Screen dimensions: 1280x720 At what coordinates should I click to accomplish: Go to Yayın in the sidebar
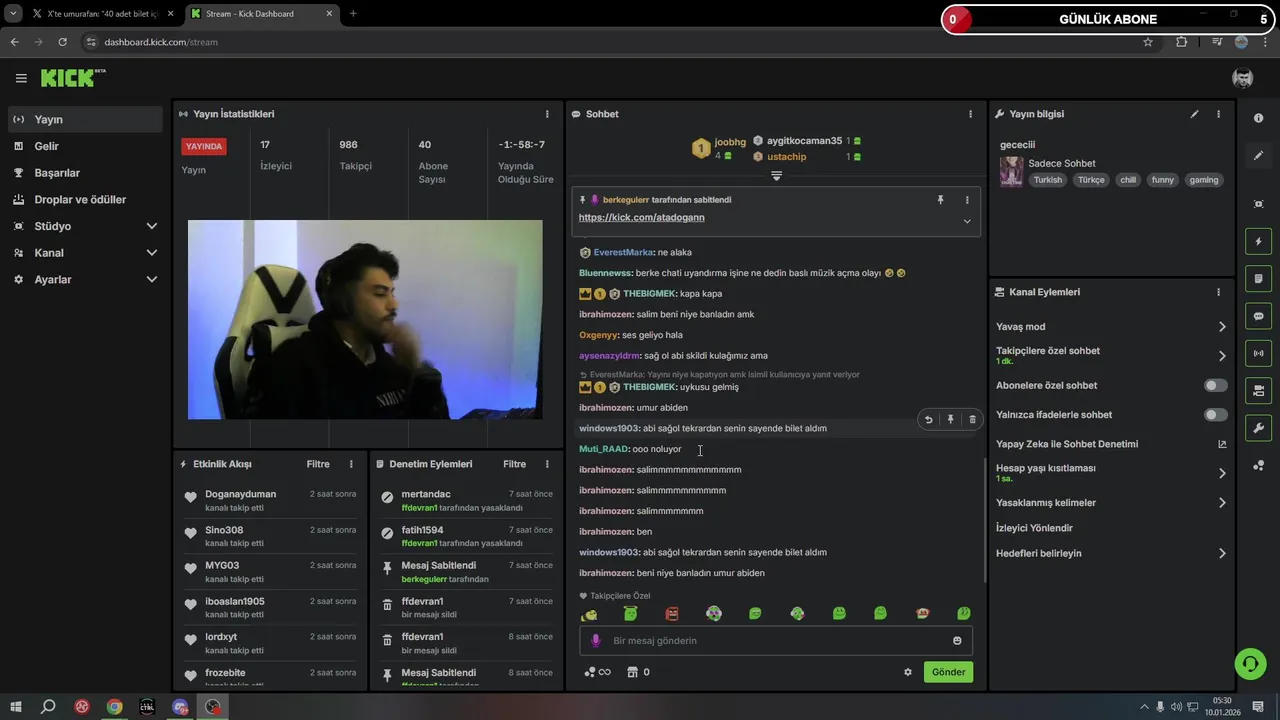coord(85,119)
